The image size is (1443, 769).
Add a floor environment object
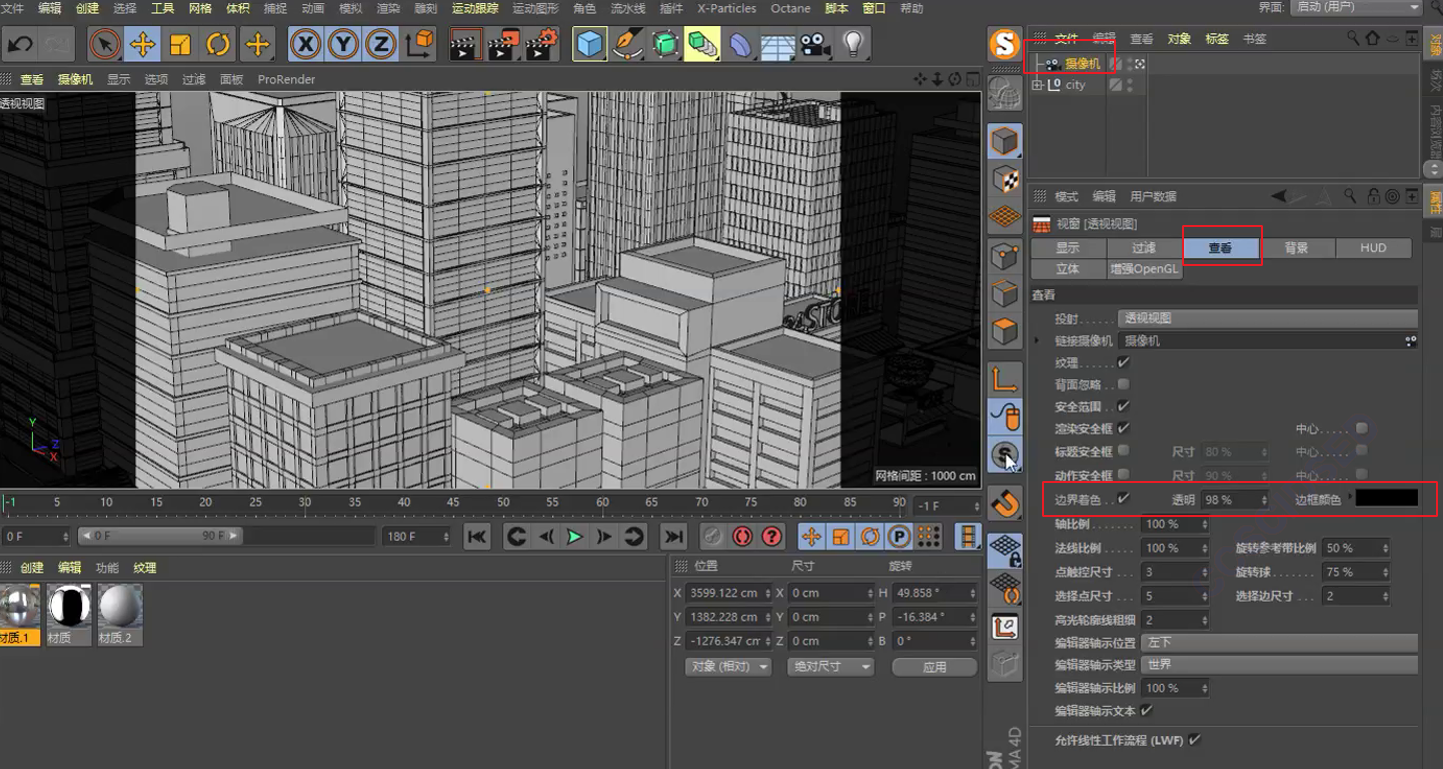click(x=778, y=45)
